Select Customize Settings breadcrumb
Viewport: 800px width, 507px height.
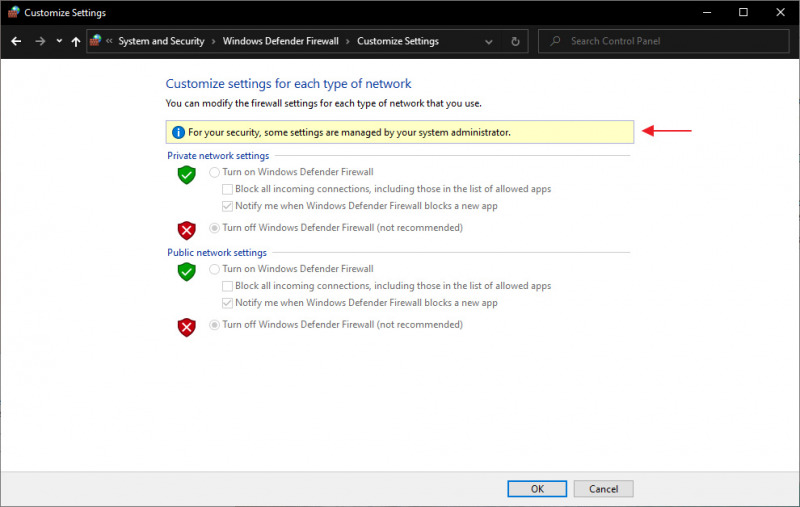click(397, 41)
